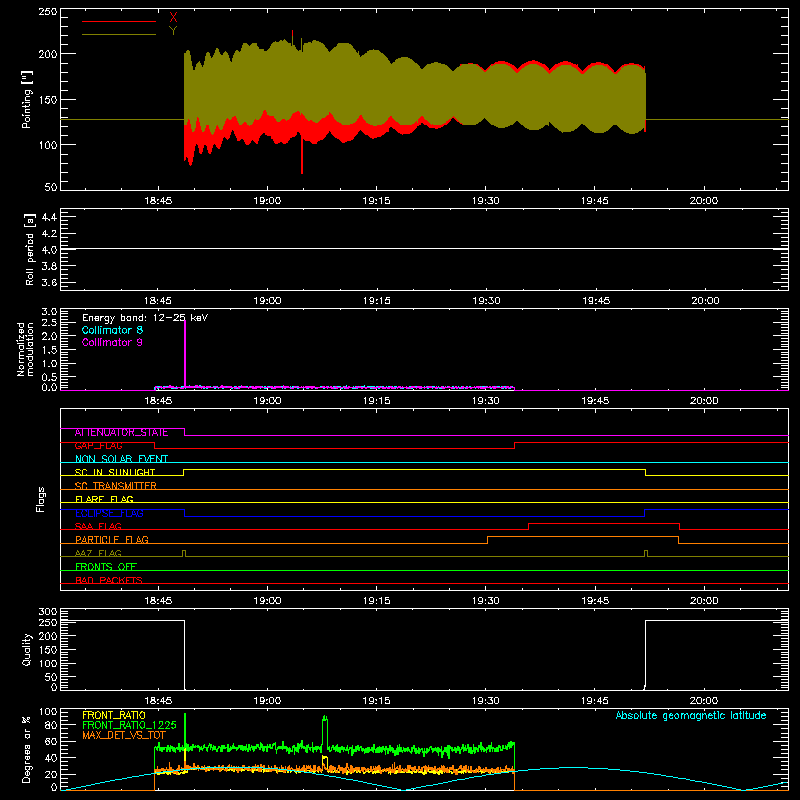
Task: Click the Energy band 12-25 keV annotation
Action: click(145, 318)
